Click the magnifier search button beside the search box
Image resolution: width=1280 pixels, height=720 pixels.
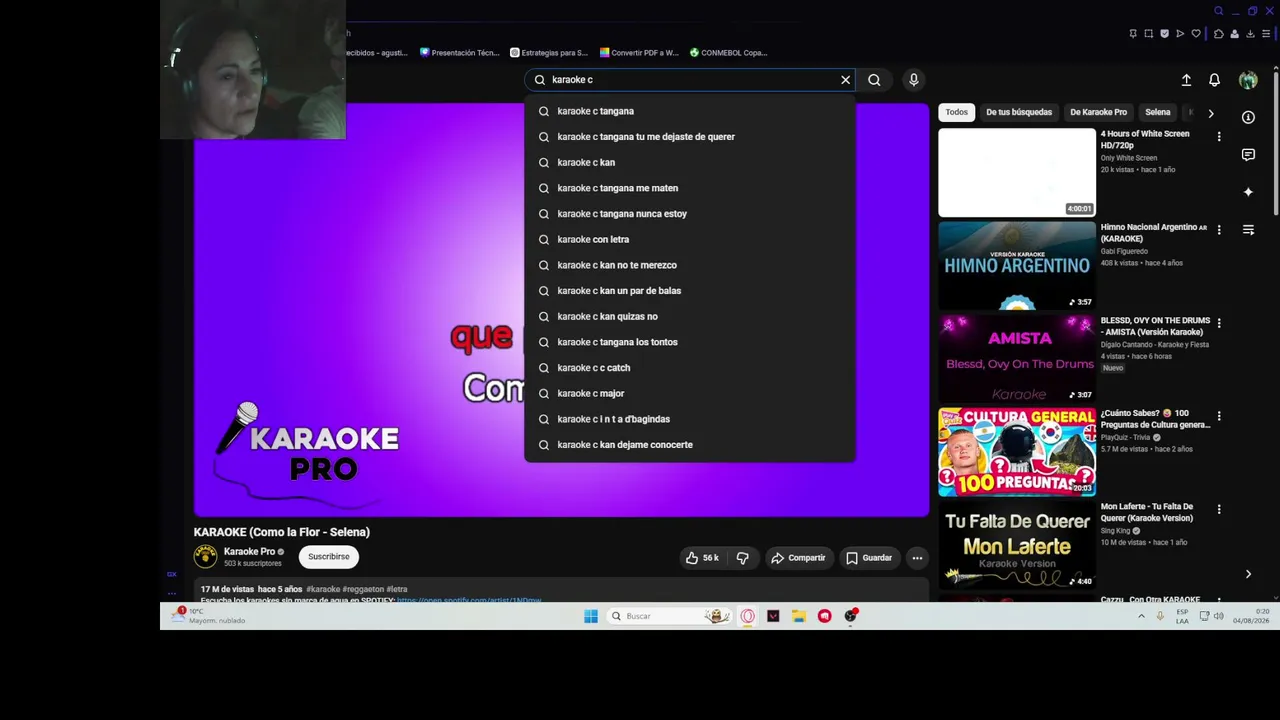pyautogui.click(x=874, y=80)
